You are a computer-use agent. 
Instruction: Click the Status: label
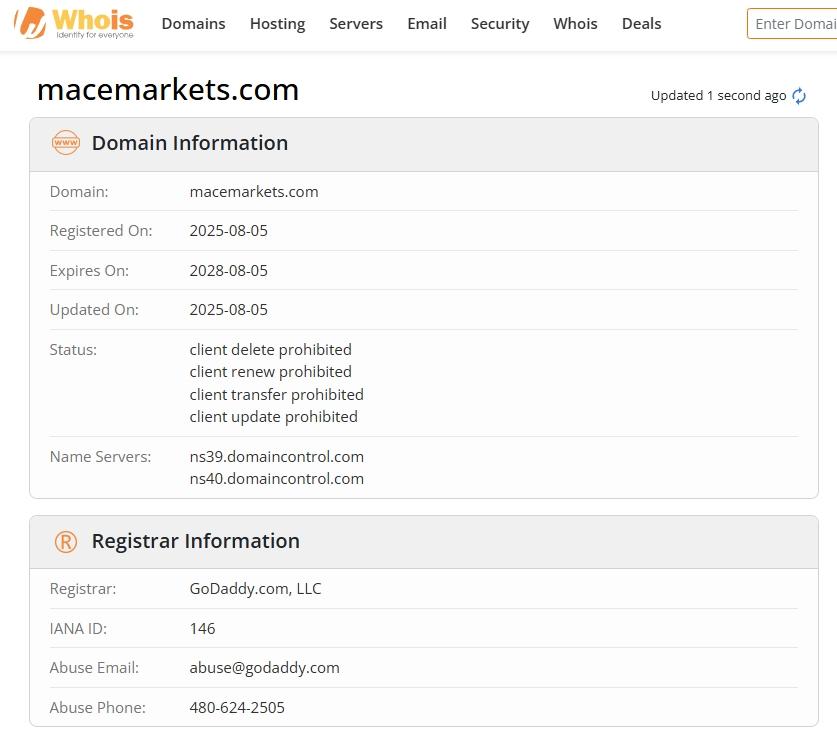(x=73, y=350)
